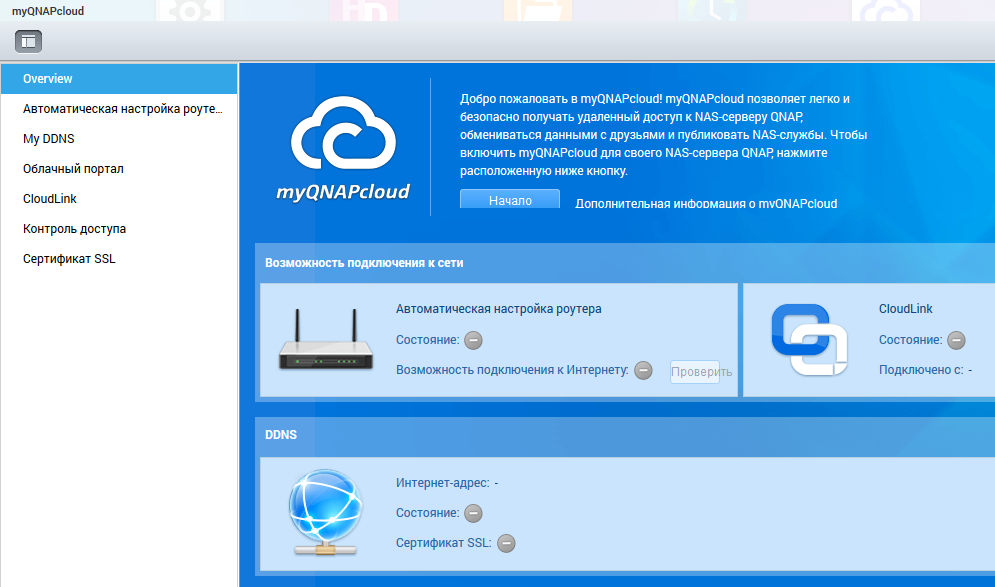Viewport: 995px width, 587px height.
Task: Click the router image icon
Action: coord(325,342)
